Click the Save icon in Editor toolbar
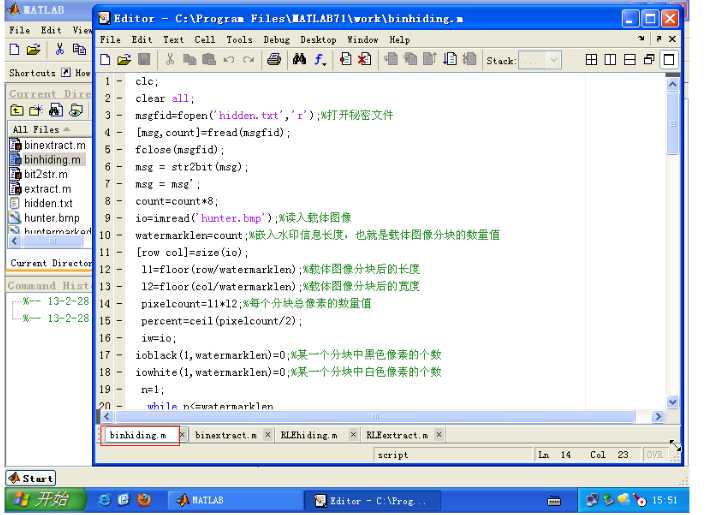Screen dimensions: 713x515 pos(144,60)
